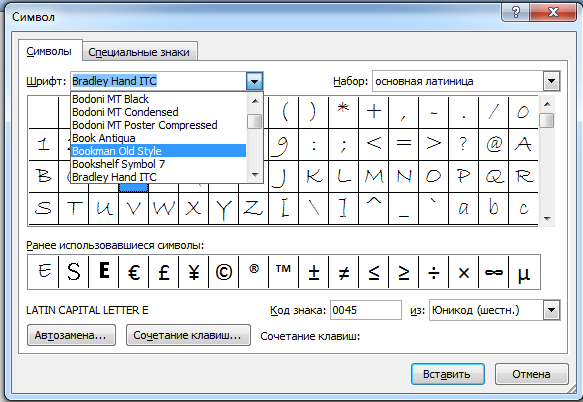Image resolution: width=583 pixels, height=402 pixels.
Task: Open dialog help with the question mark button
Action: point(516,12)
